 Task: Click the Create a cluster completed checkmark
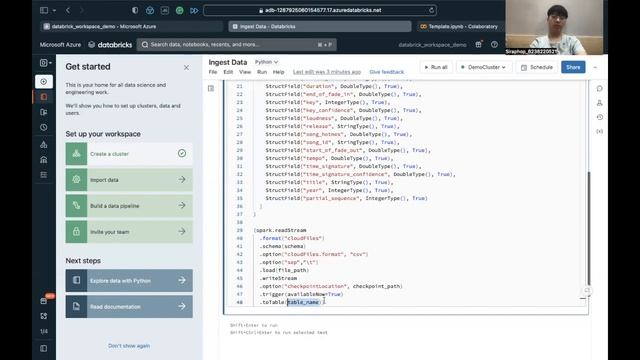click(x=182, y=153)
